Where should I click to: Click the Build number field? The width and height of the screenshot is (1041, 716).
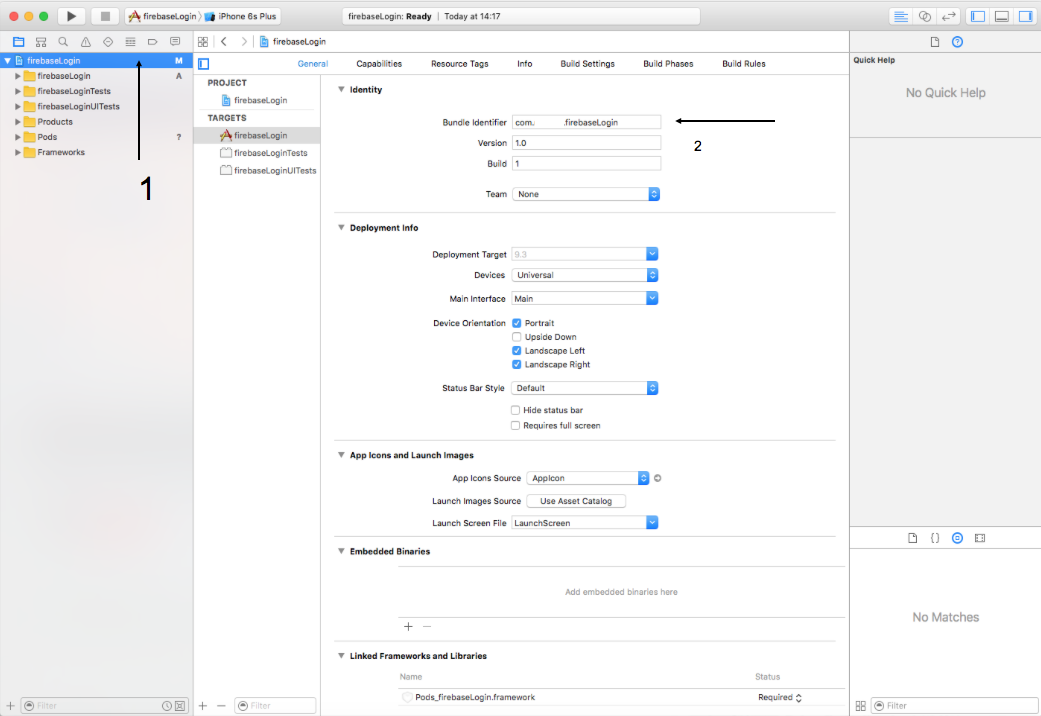586,163
